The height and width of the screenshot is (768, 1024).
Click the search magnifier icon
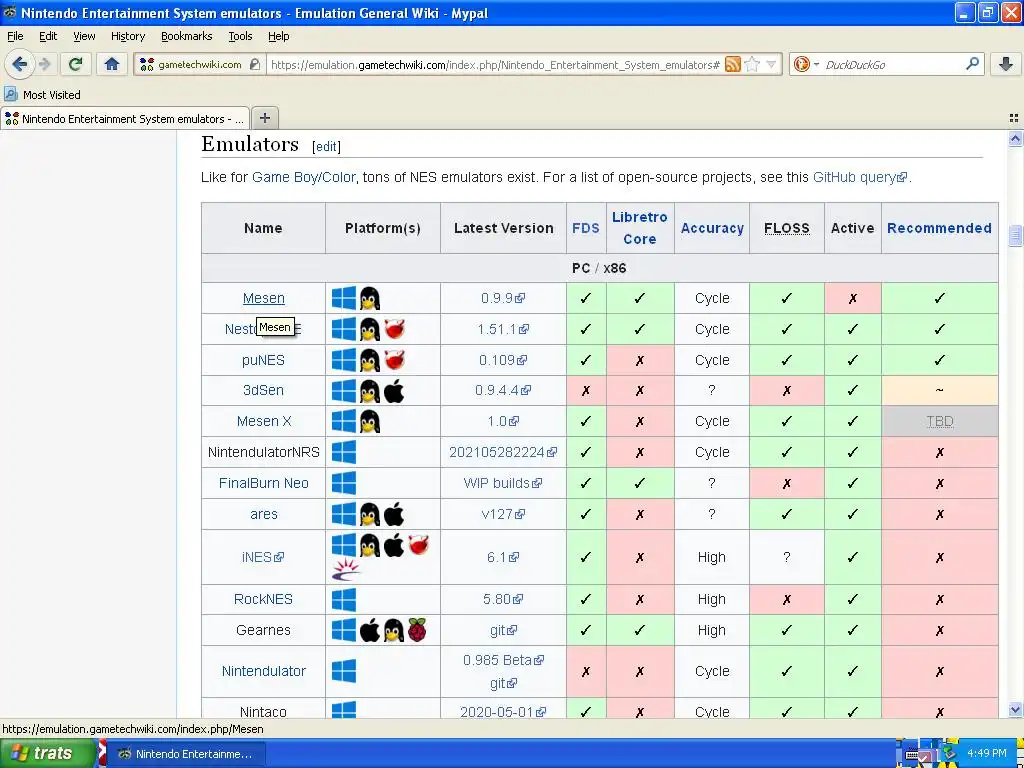pos(972,64)
